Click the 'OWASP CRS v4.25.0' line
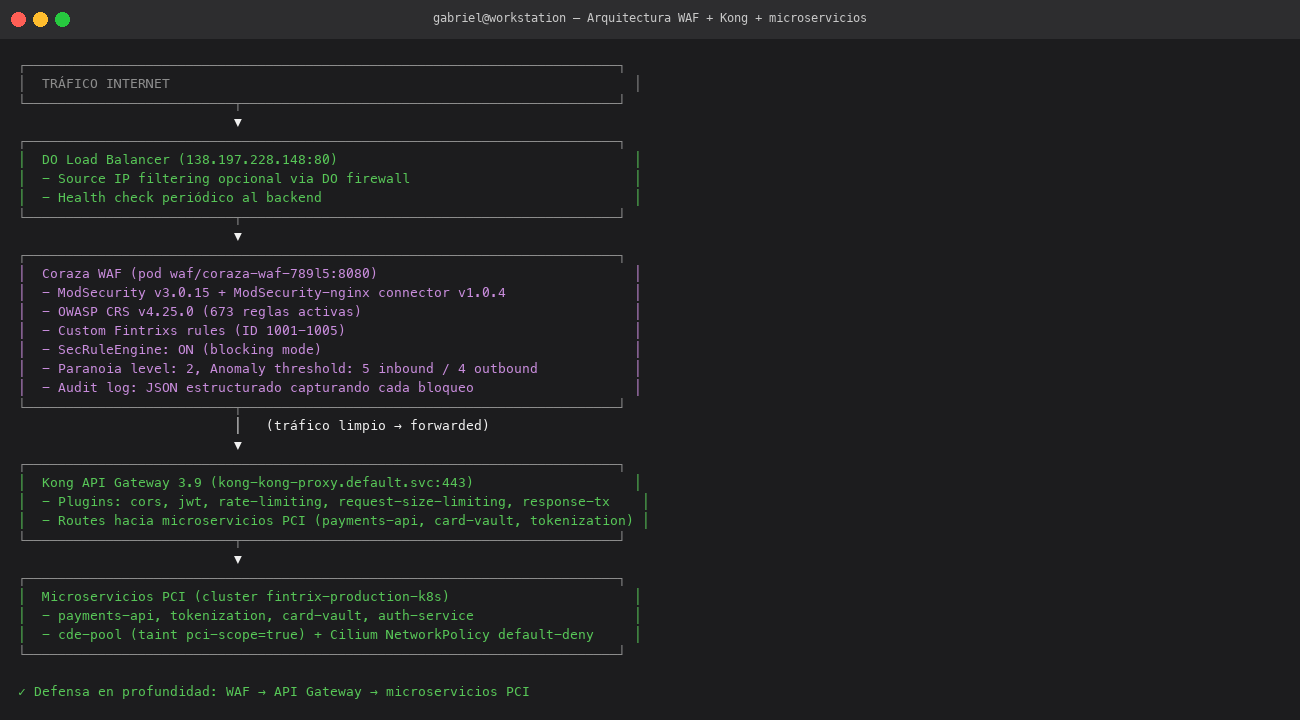1300x720 pixels. (202, 312)
